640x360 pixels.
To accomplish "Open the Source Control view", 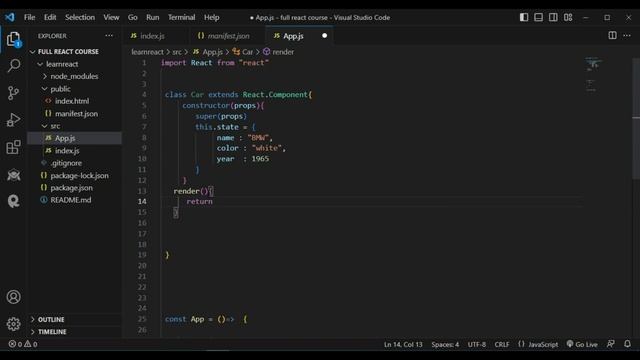I will coord(13,93).
